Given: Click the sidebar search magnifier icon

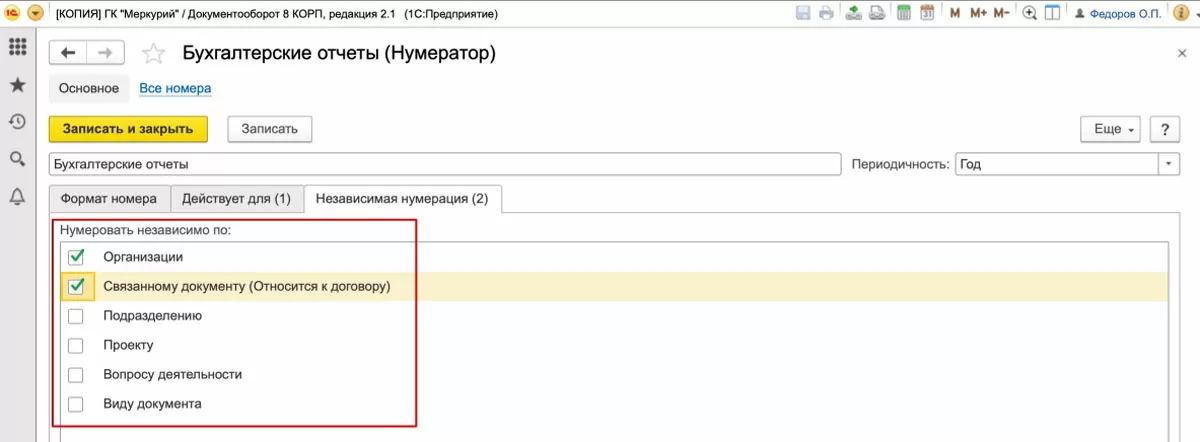Looking at the screenshot, I should 17,158.
